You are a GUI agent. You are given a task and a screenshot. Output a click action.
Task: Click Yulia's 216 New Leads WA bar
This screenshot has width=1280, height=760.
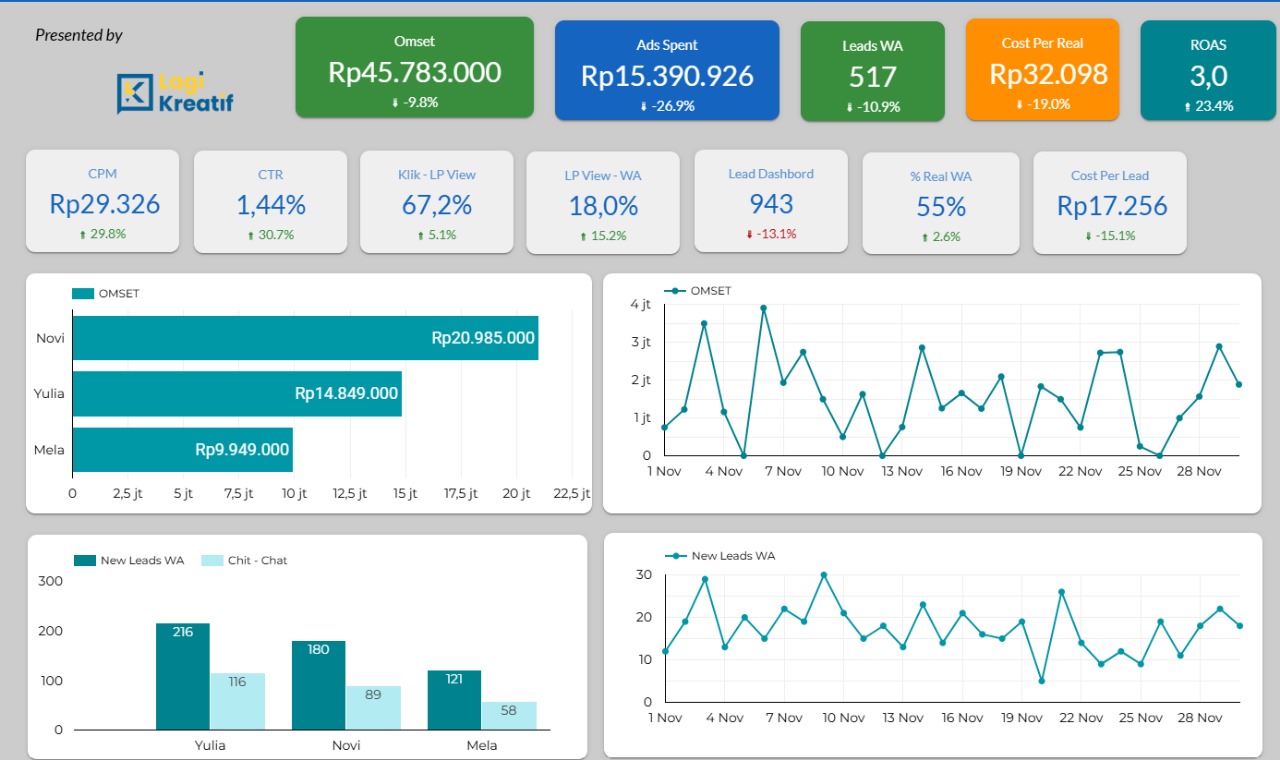pos(182,676)
